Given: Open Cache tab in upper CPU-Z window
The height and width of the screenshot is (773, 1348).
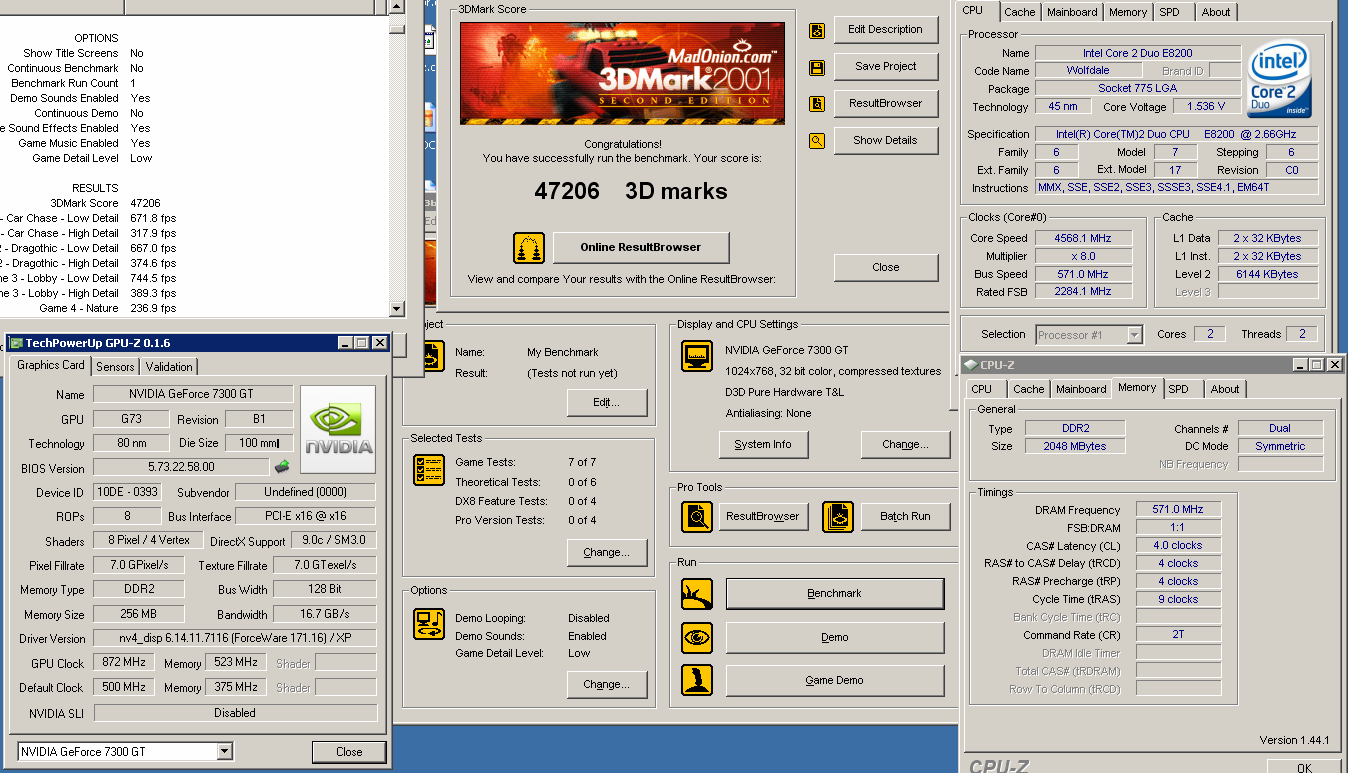Looking at the screenshot, I should [x=1020, y=12].
